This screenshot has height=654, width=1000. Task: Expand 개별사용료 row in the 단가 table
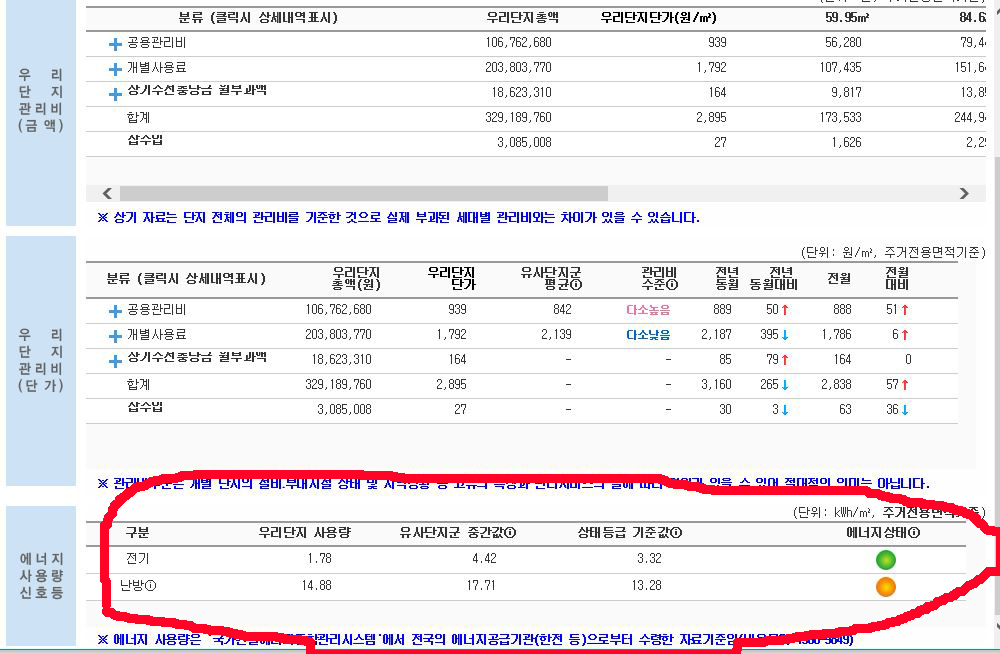point(116,336)
